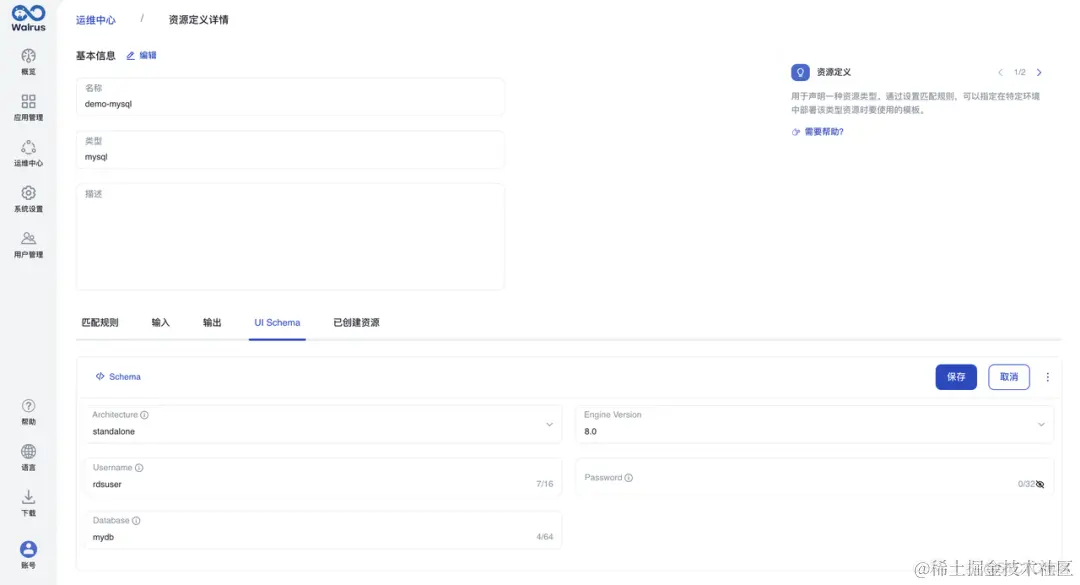1080x585 pixels.
Task: Click the 保存 save button
Action: 955,377
